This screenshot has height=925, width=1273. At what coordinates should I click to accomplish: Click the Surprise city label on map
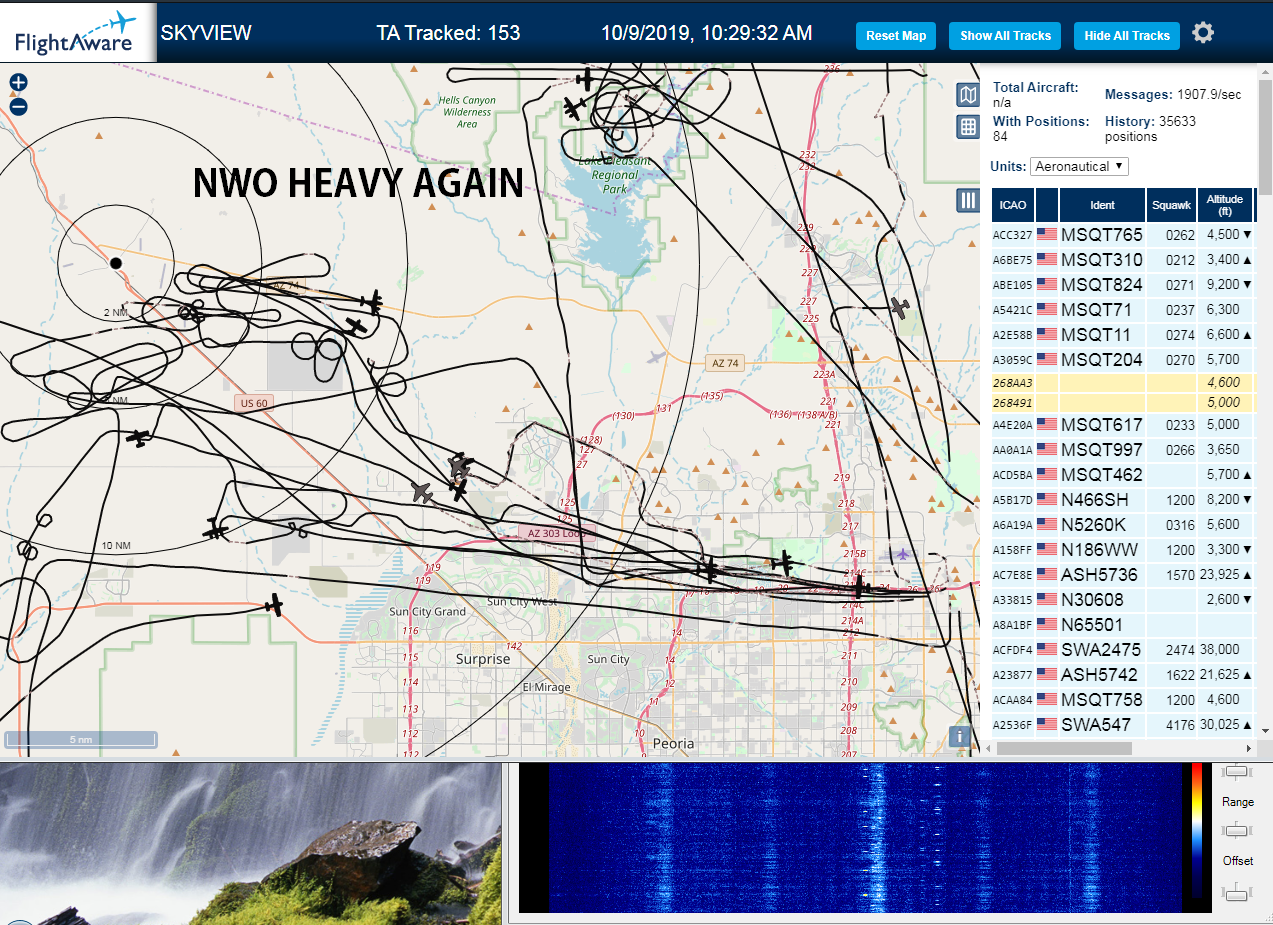point(483,659)
